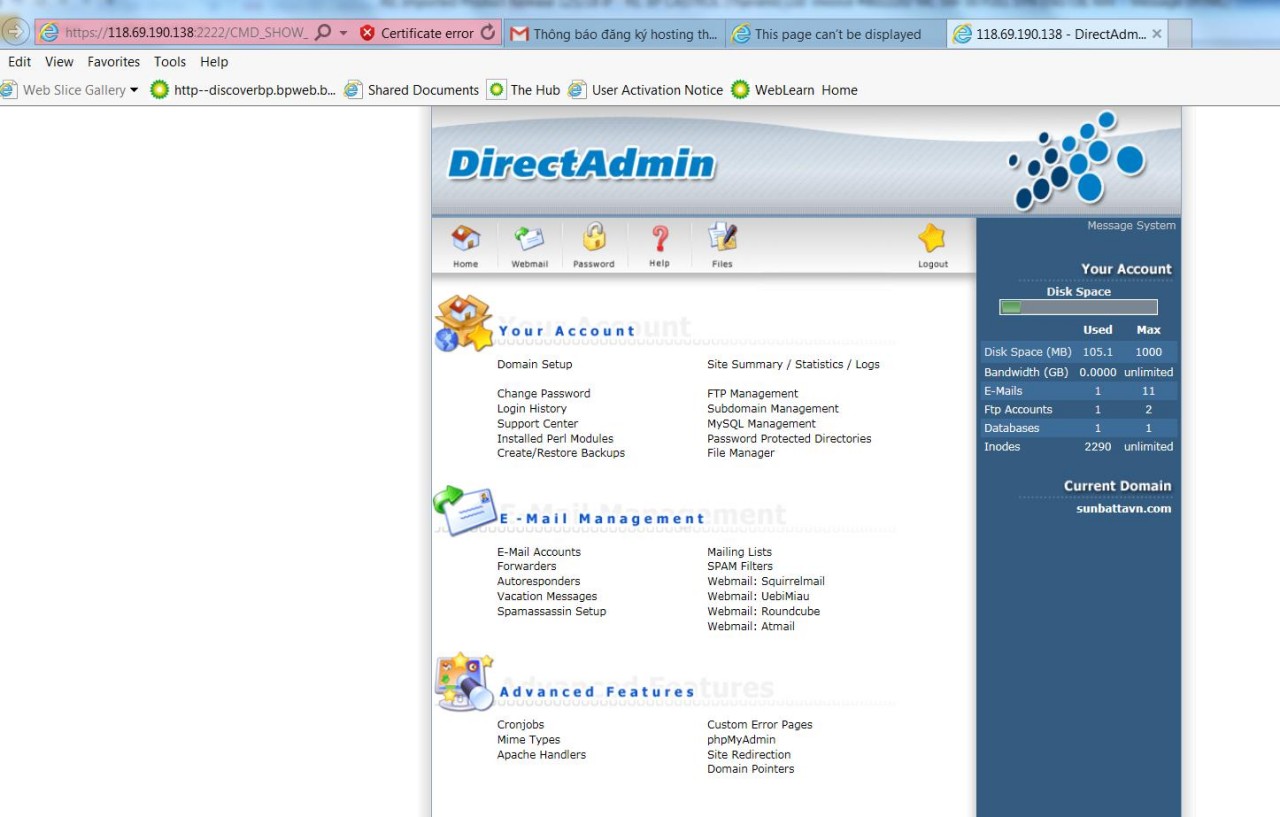
Task: Click the browser address bar URL
Action: coord(186,33)
